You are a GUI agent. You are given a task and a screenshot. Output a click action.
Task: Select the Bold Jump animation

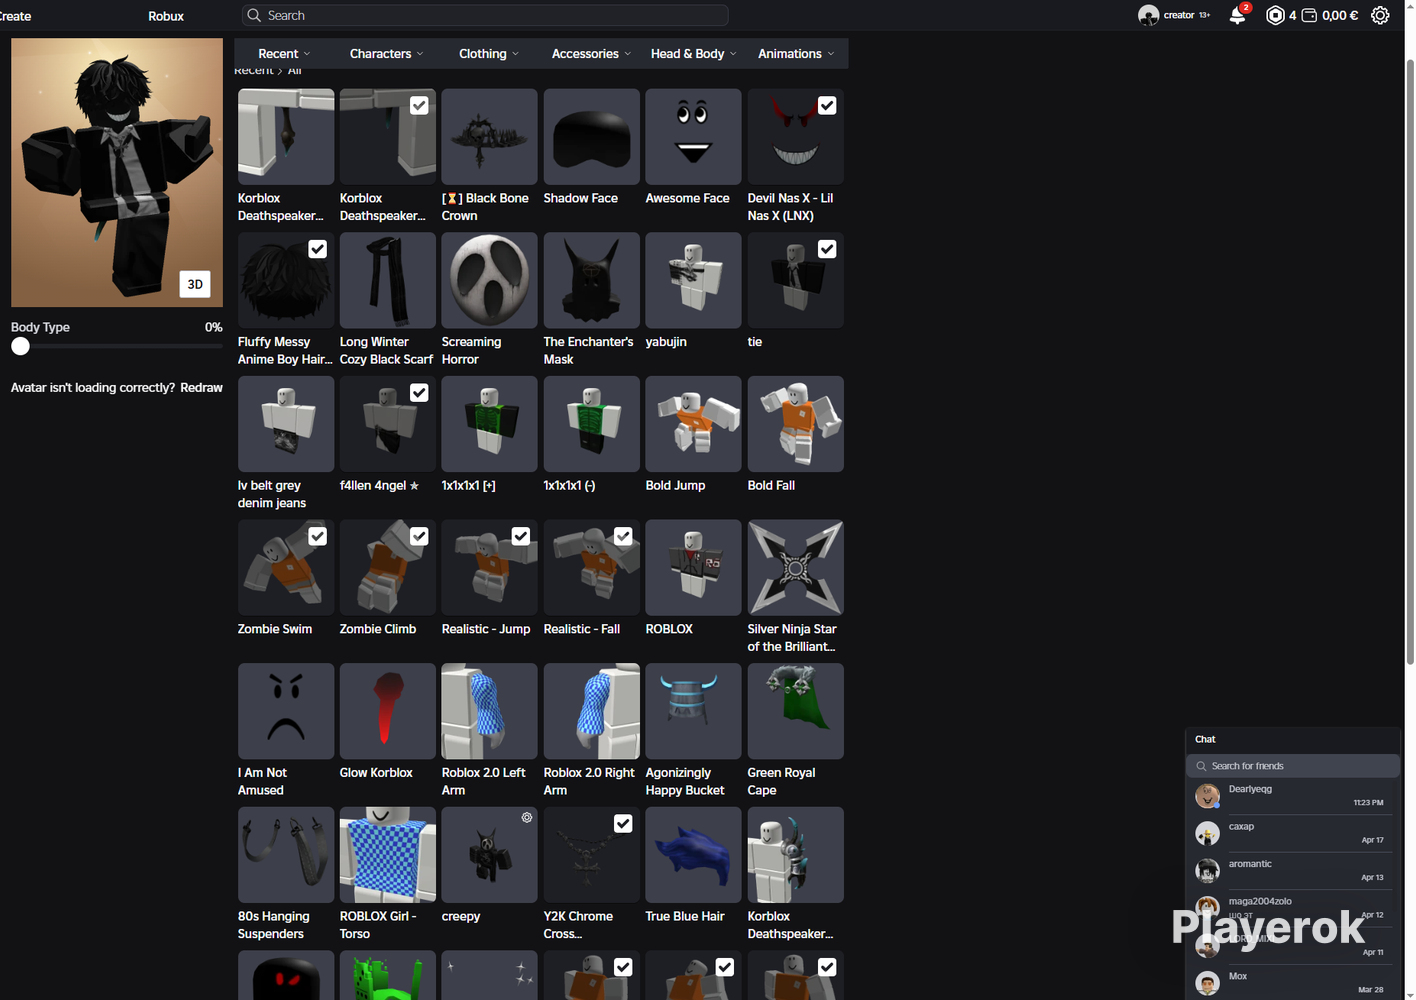click(693, 424)
